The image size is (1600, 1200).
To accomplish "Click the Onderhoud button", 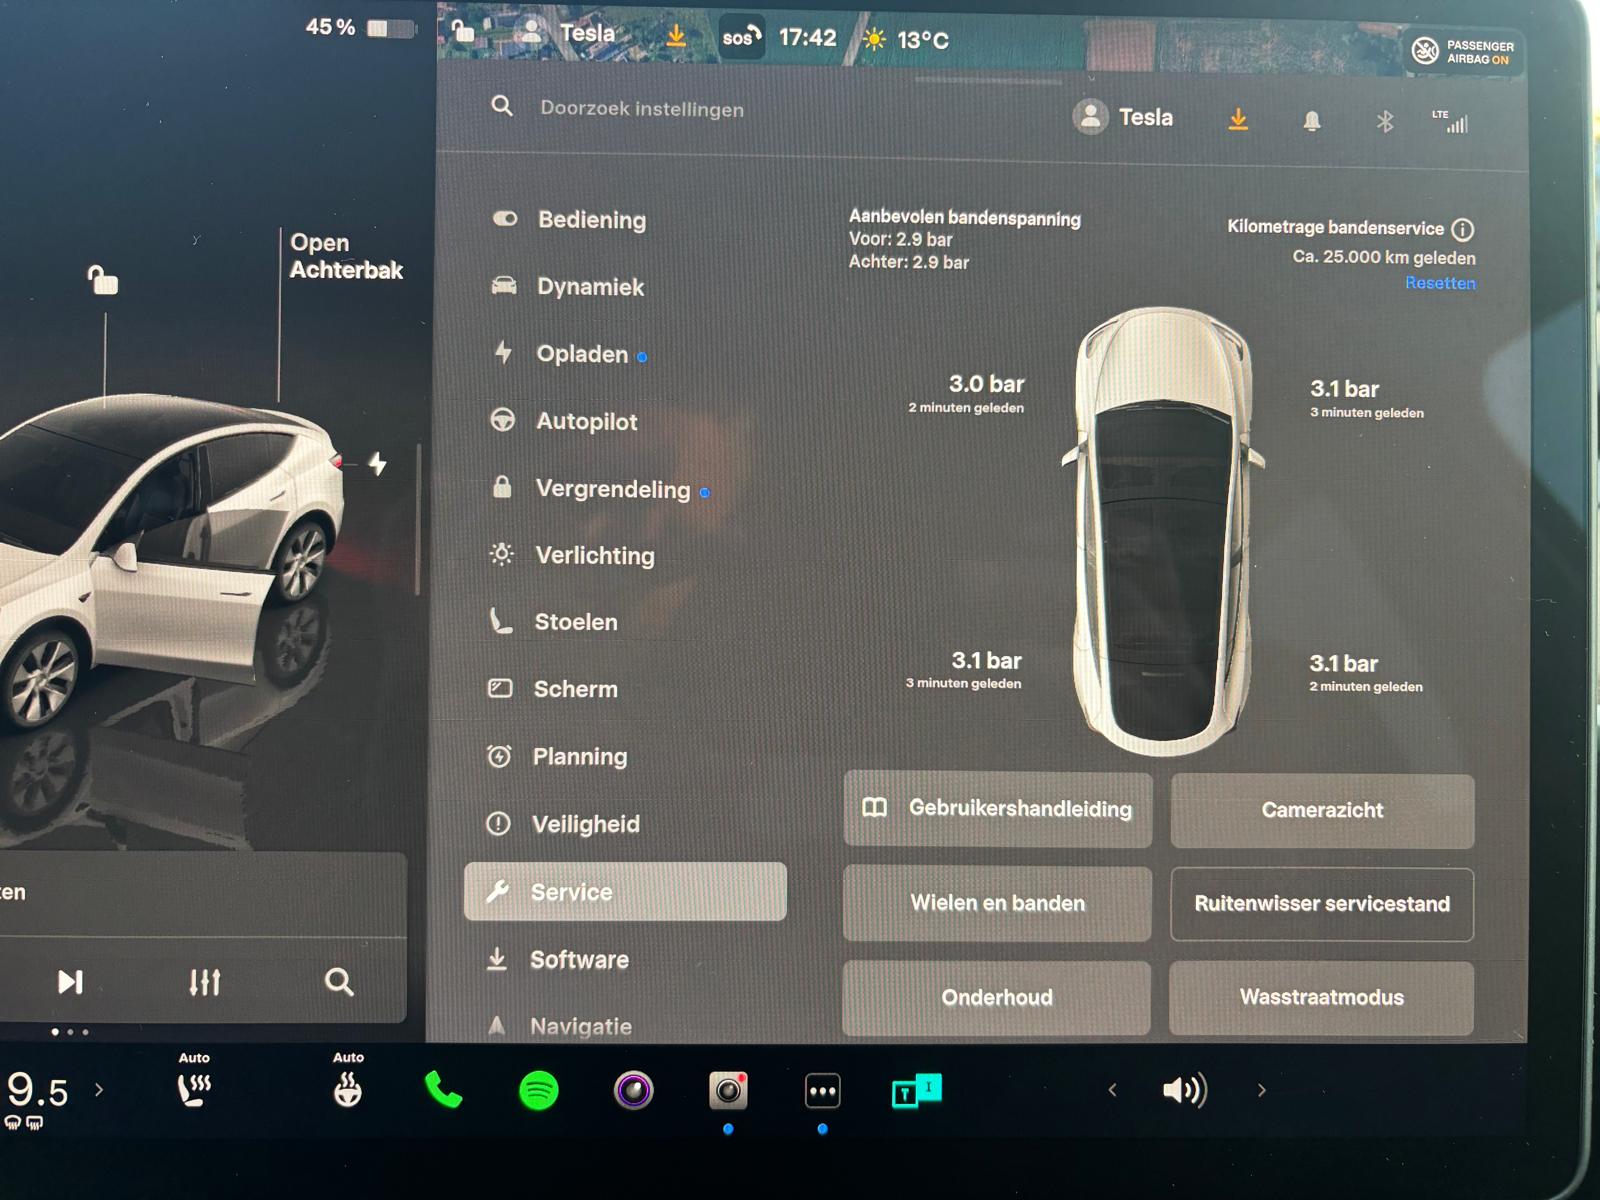I will [996, 997].
